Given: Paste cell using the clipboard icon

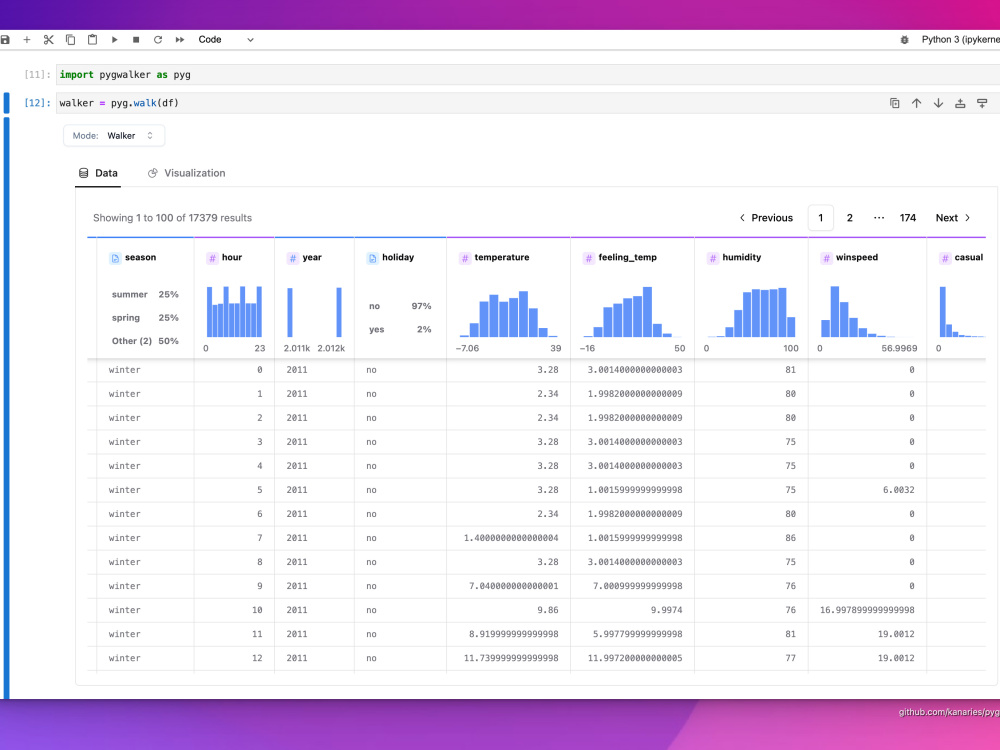Looking at the screenshot, I should [92, 40].
